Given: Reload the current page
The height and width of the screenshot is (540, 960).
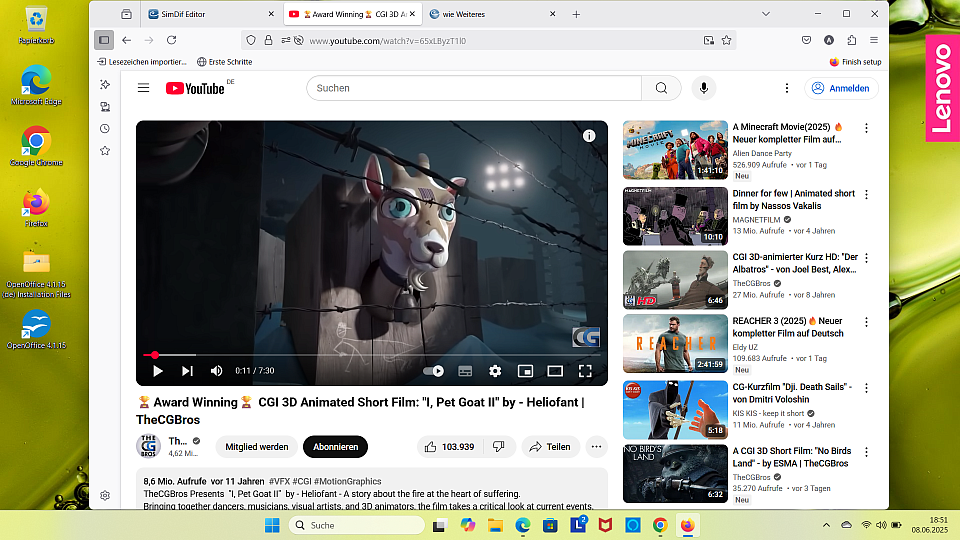Looking at the screenshot, I should pos(171,40).
